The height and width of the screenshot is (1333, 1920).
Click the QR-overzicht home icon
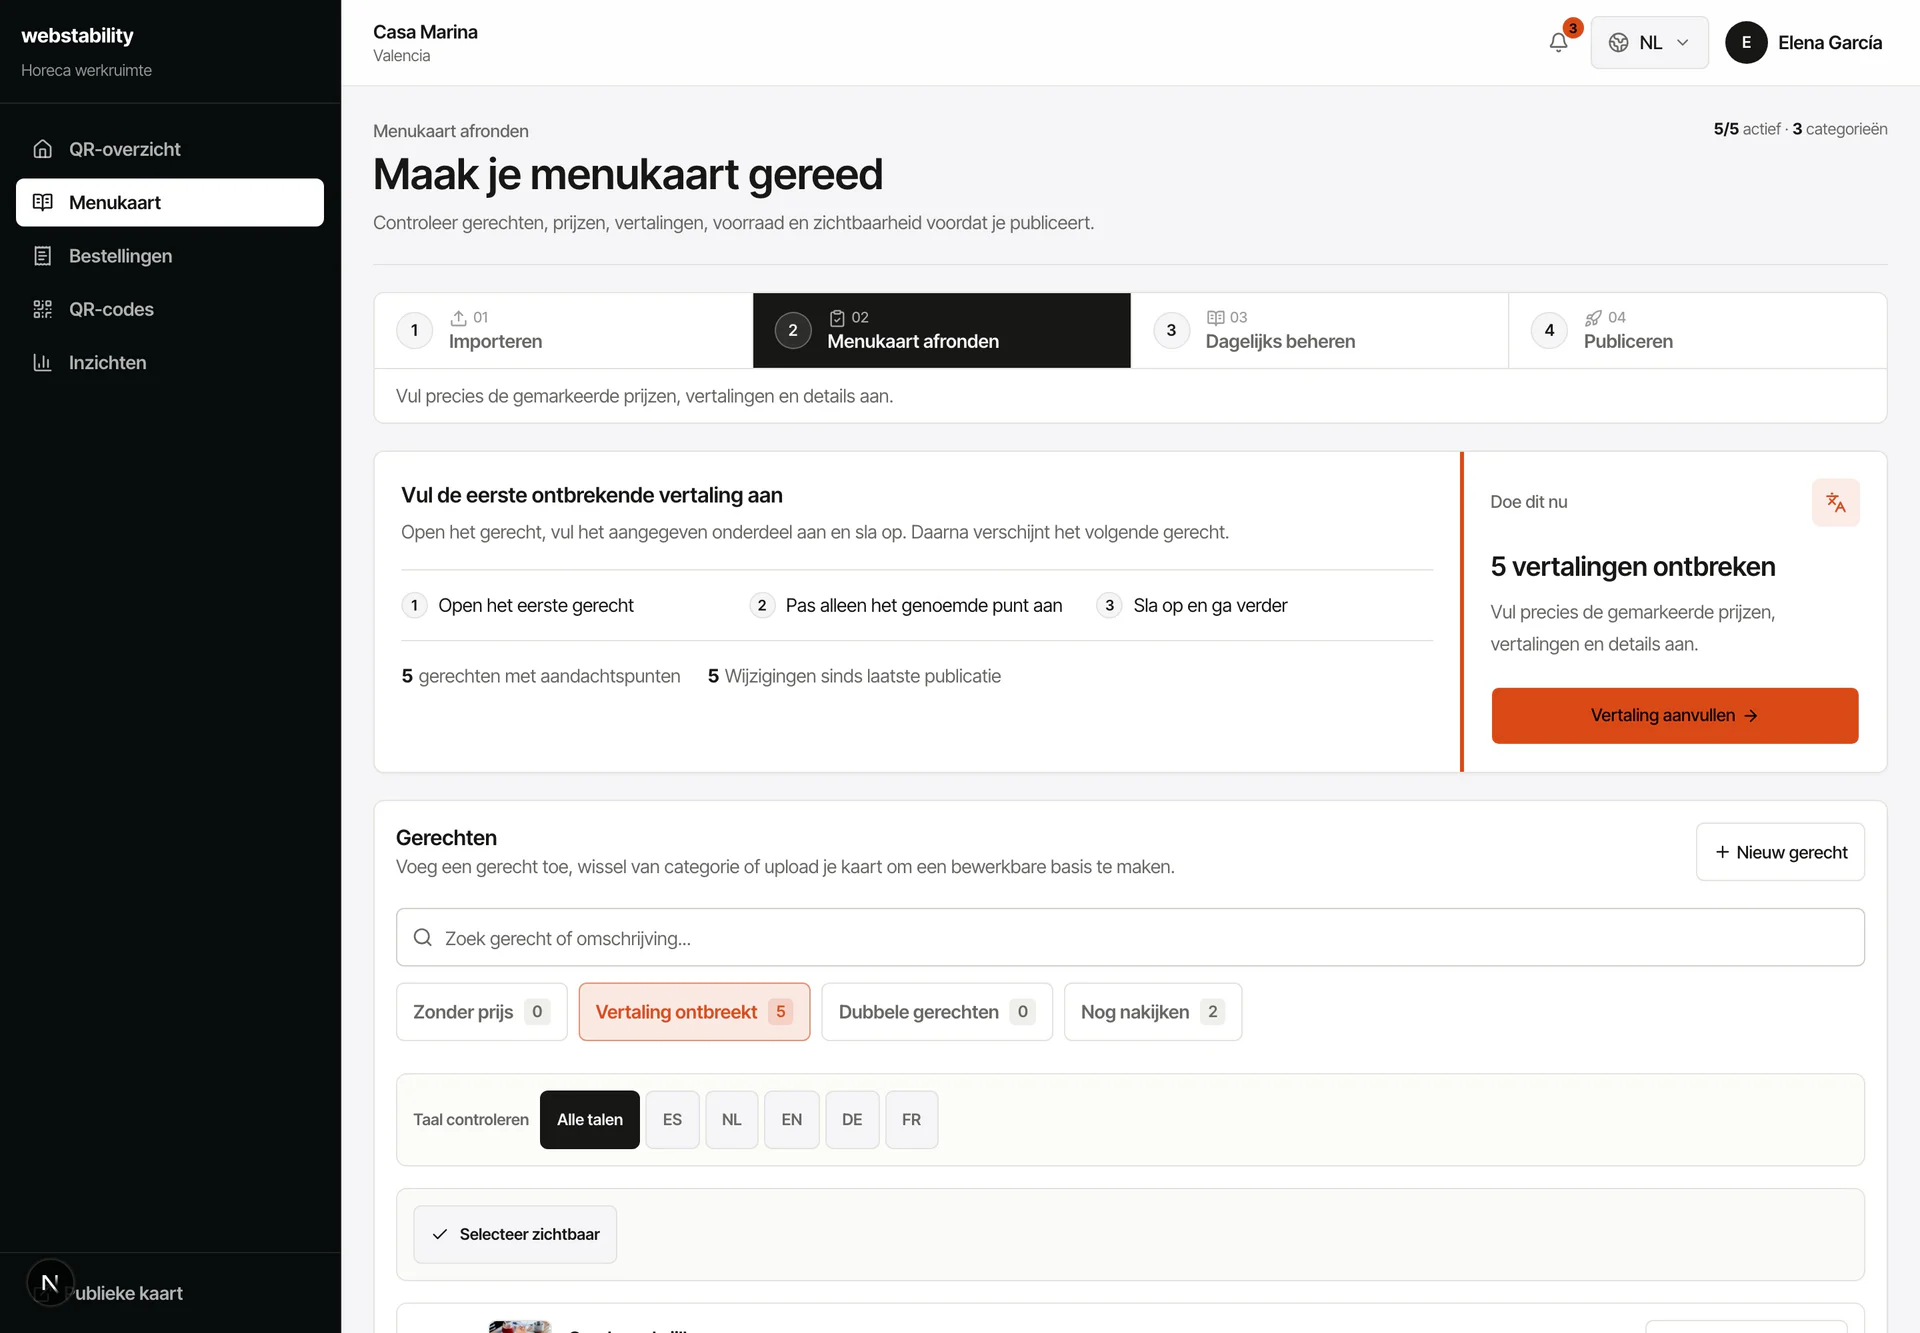click(42, 149)
